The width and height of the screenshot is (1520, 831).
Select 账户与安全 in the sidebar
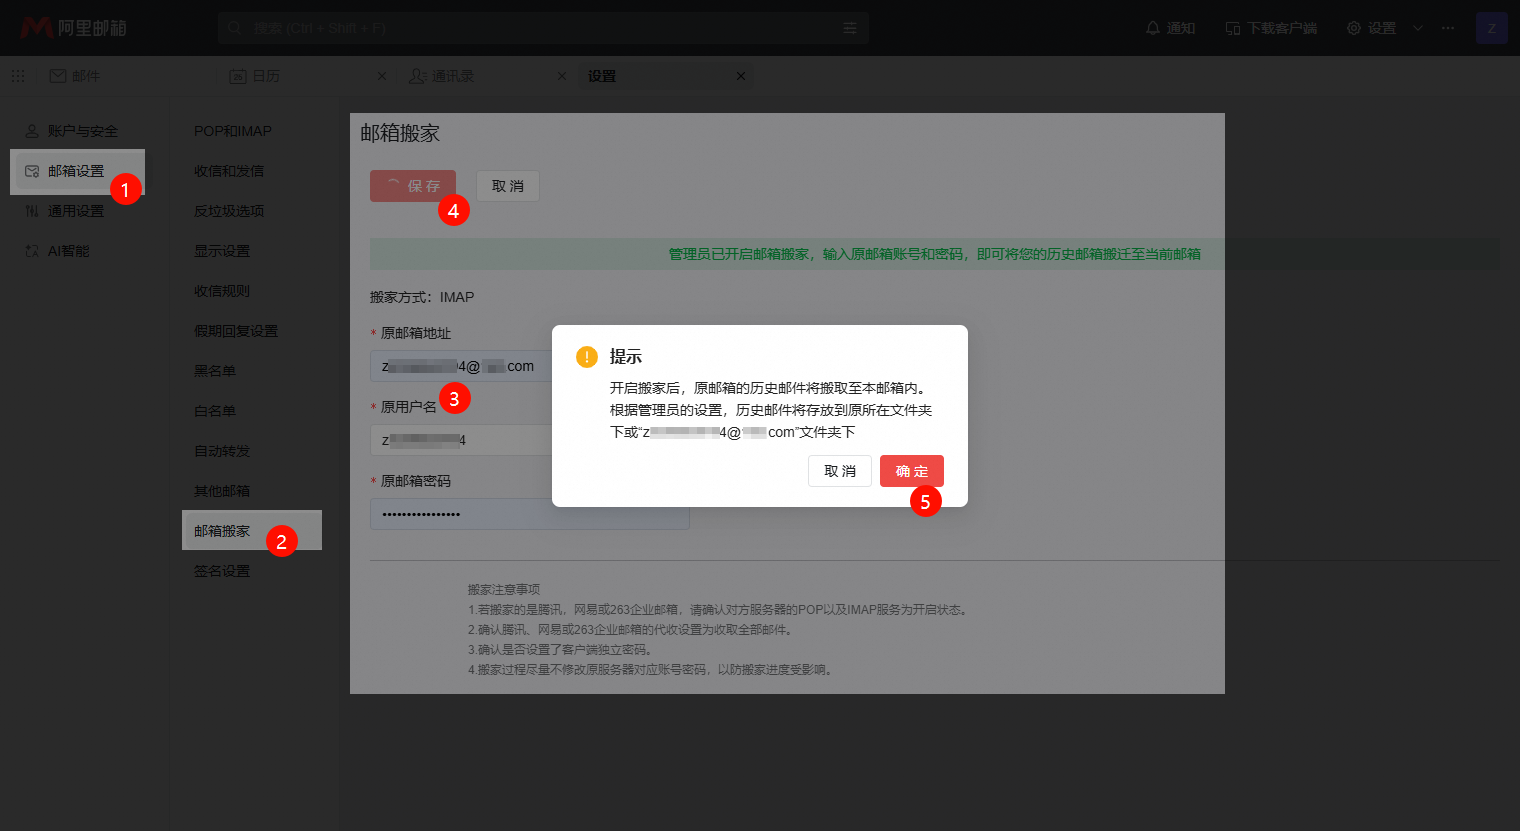(82, 131)
